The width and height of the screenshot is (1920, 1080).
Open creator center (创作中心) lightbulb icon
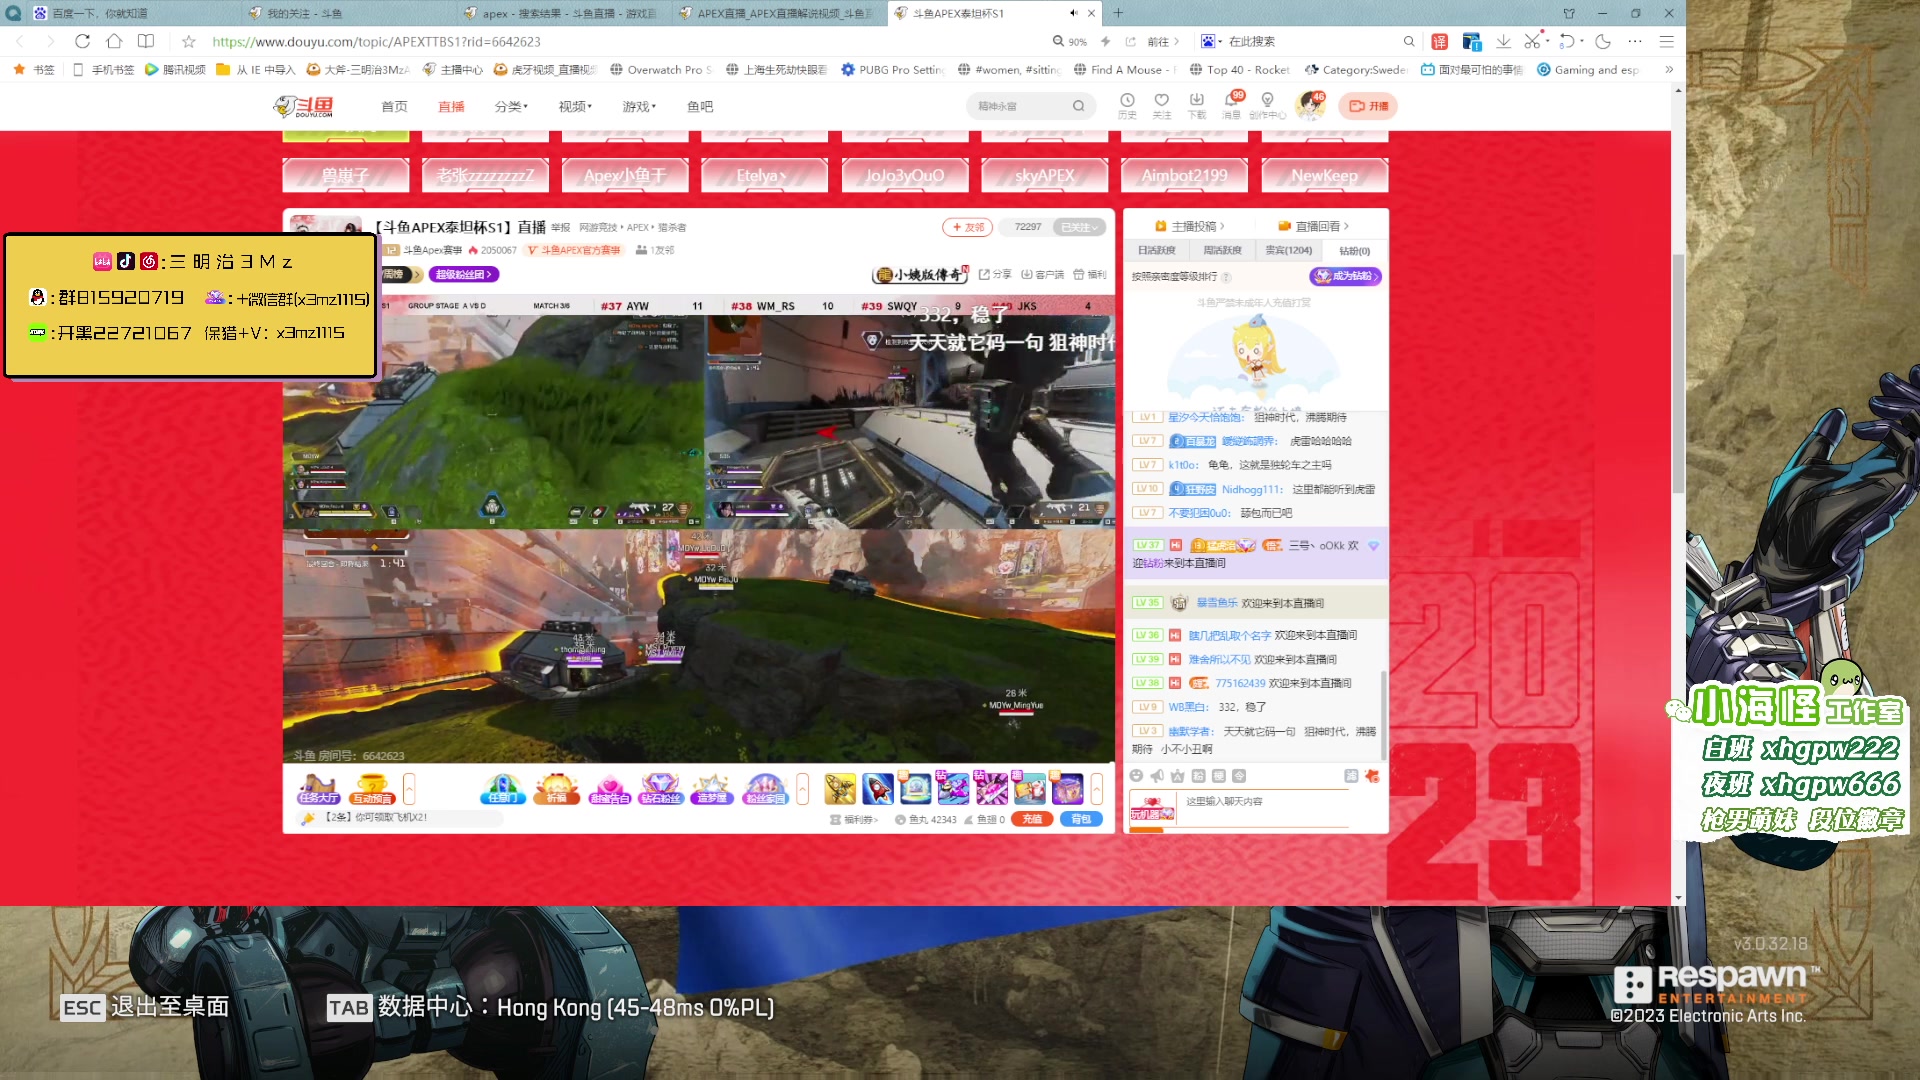(x=1267, y=106)
